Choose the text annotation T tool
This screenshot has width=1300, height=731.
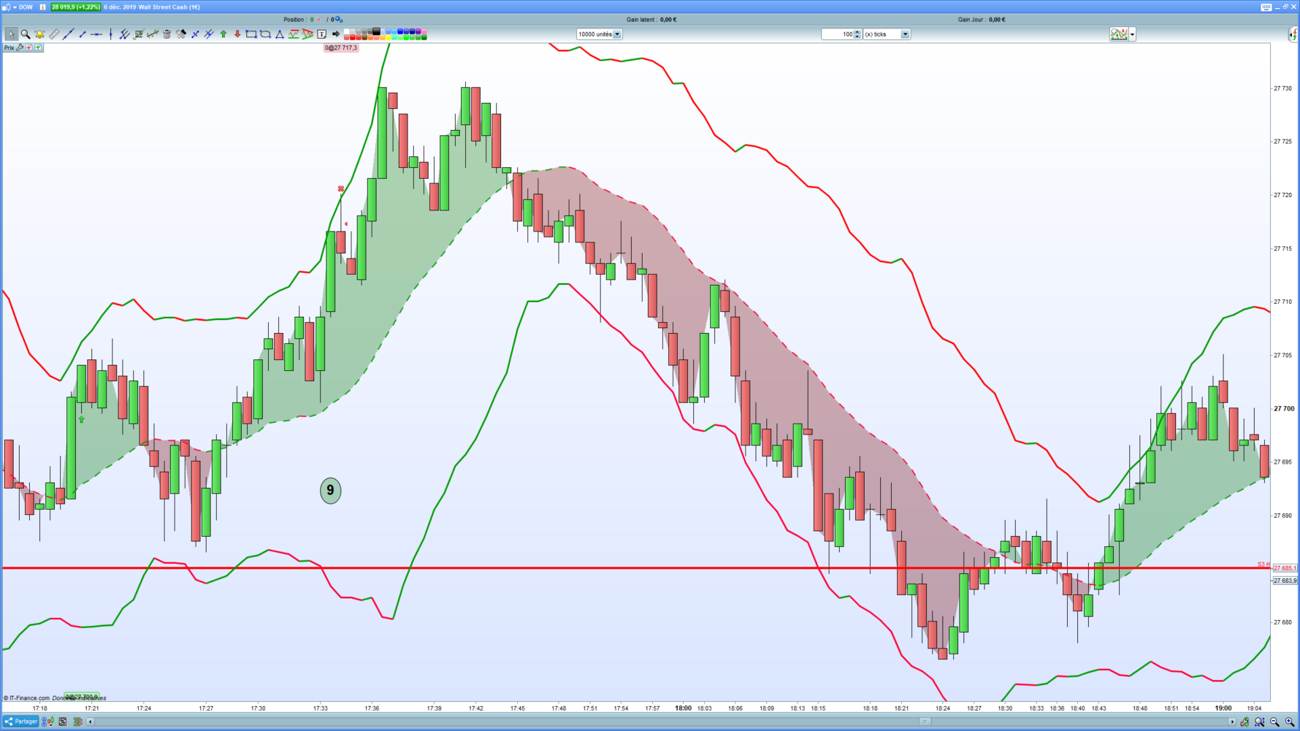tap(321, 34)
